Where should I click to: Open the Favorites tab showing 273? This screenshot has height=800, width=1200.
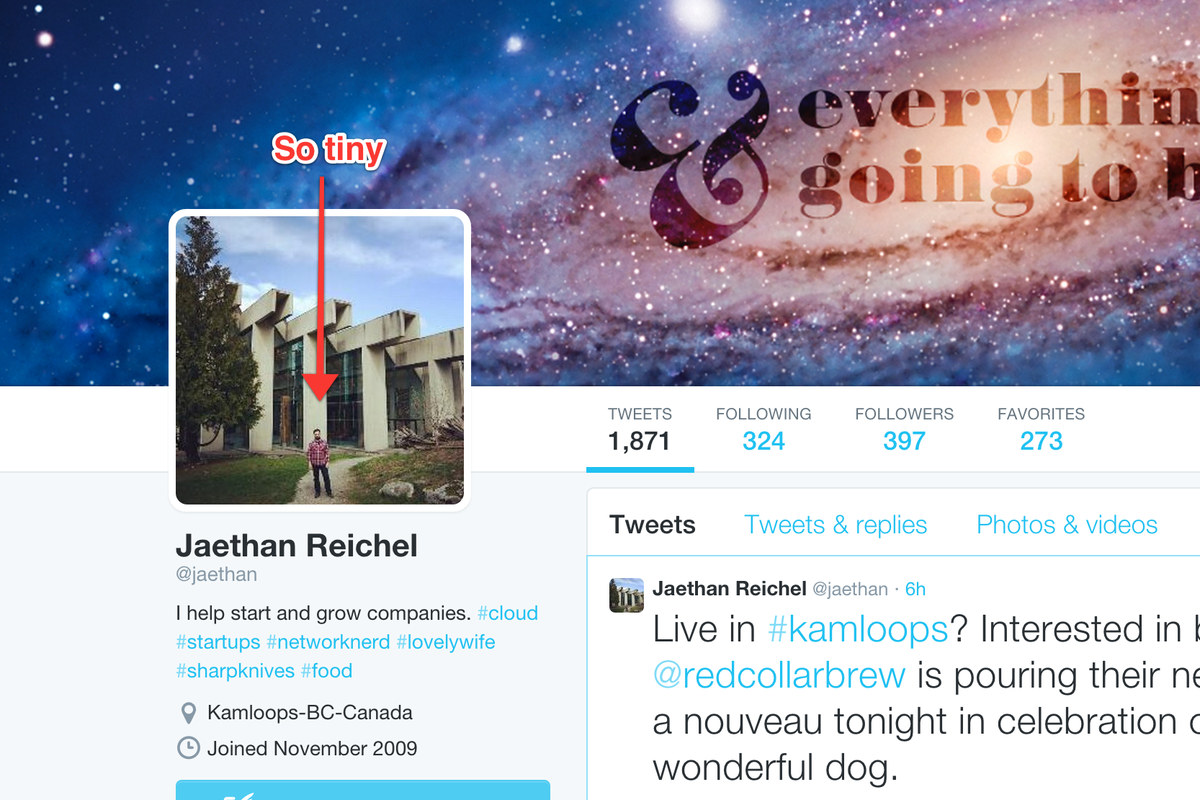[x=1041, y=428]
